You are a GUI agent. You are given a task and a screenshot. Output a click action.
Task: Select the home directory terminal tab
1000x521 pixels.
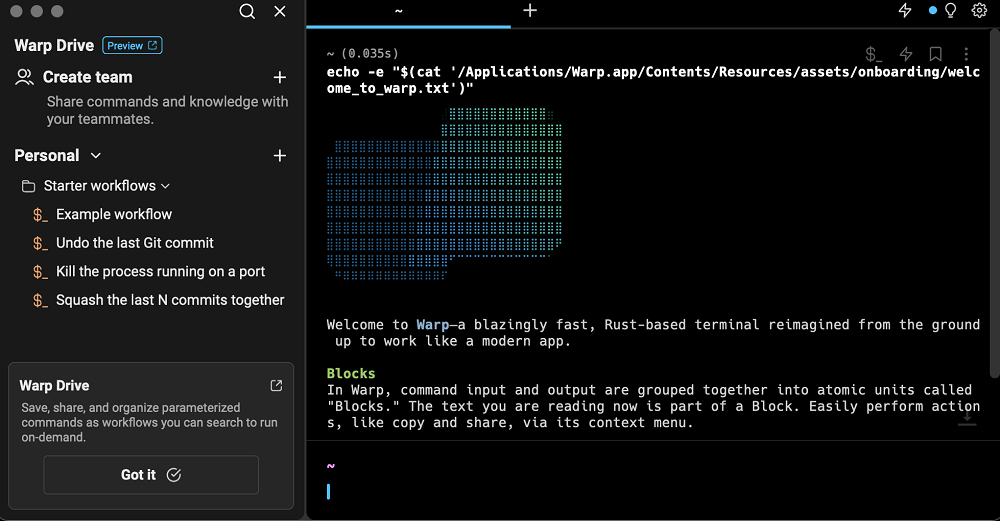click(x=408, y=12)
